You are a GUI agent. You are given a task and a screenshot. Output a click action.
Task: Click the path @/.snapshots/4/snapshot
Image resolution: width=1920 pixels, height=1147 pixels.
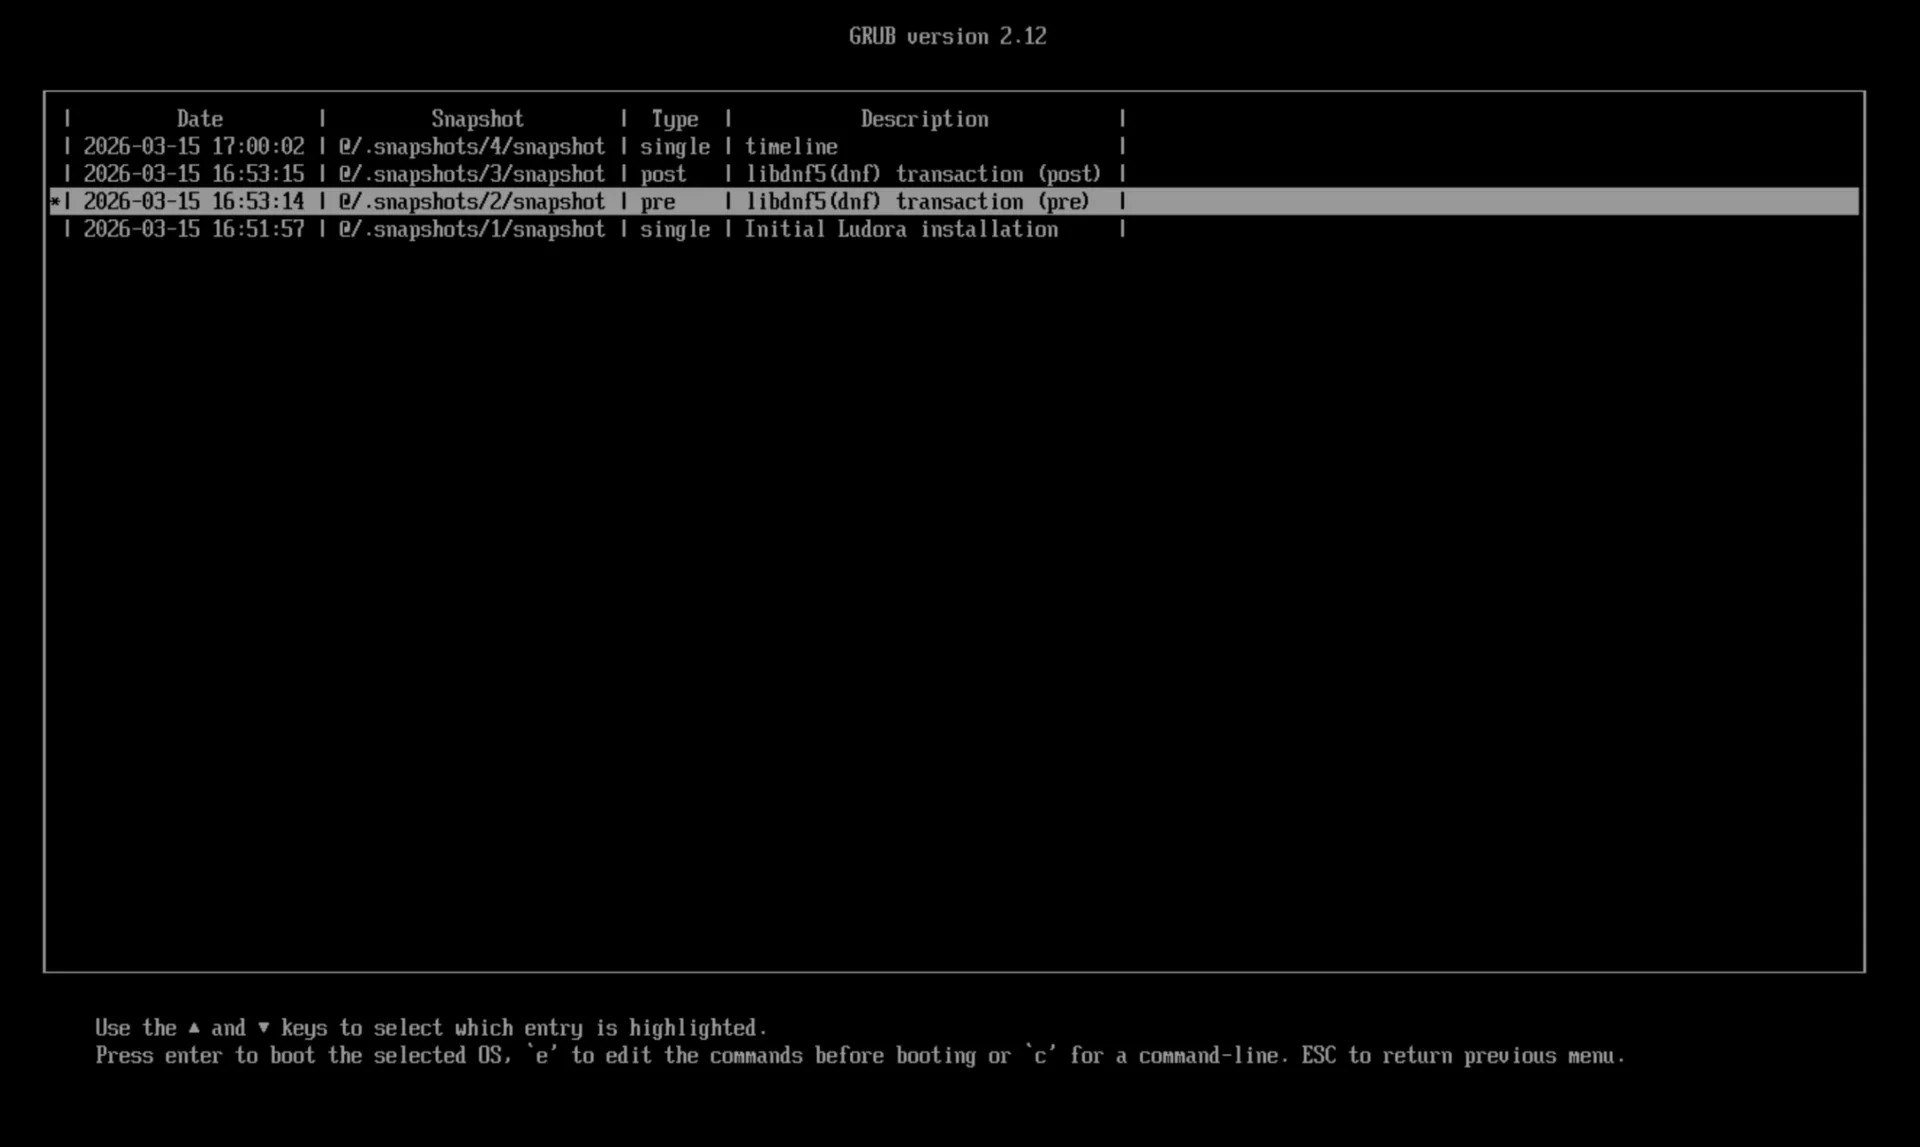pos(472,147)
